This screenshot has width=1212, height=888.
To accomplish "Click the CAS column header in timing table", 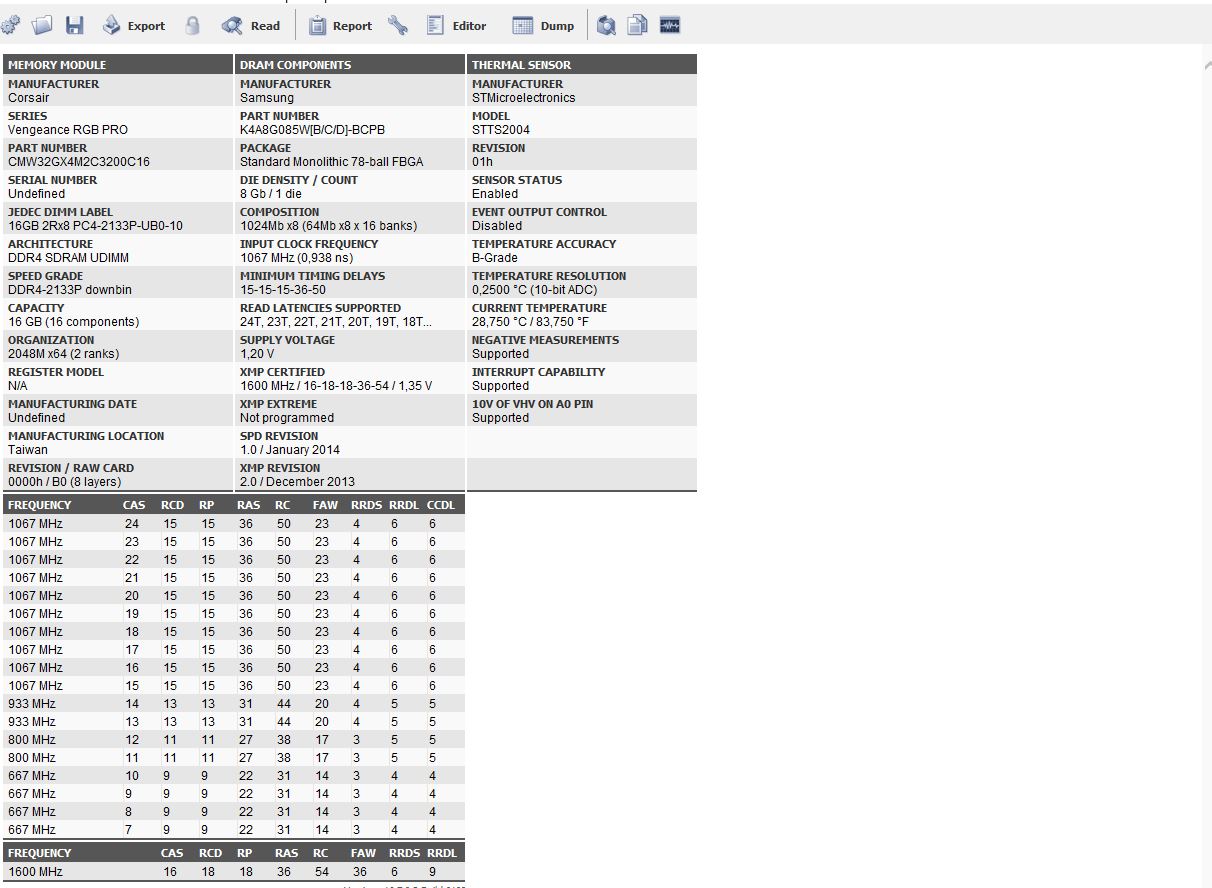I will coord(134,505).
